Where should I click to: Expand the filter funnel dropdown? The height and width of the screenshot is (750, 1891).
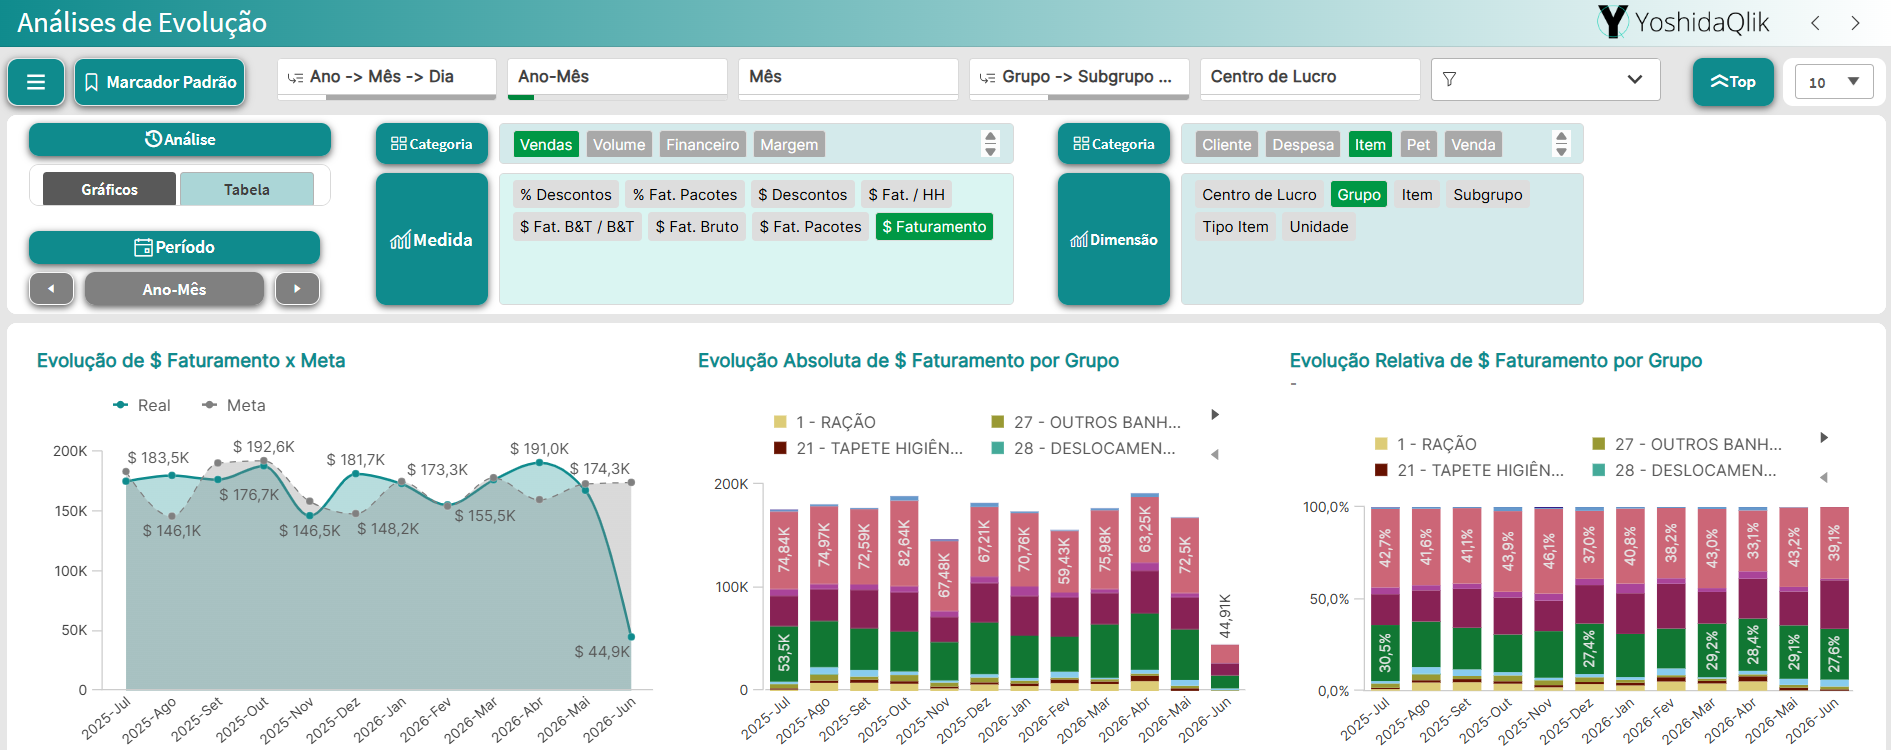(x=1545, y=79)
